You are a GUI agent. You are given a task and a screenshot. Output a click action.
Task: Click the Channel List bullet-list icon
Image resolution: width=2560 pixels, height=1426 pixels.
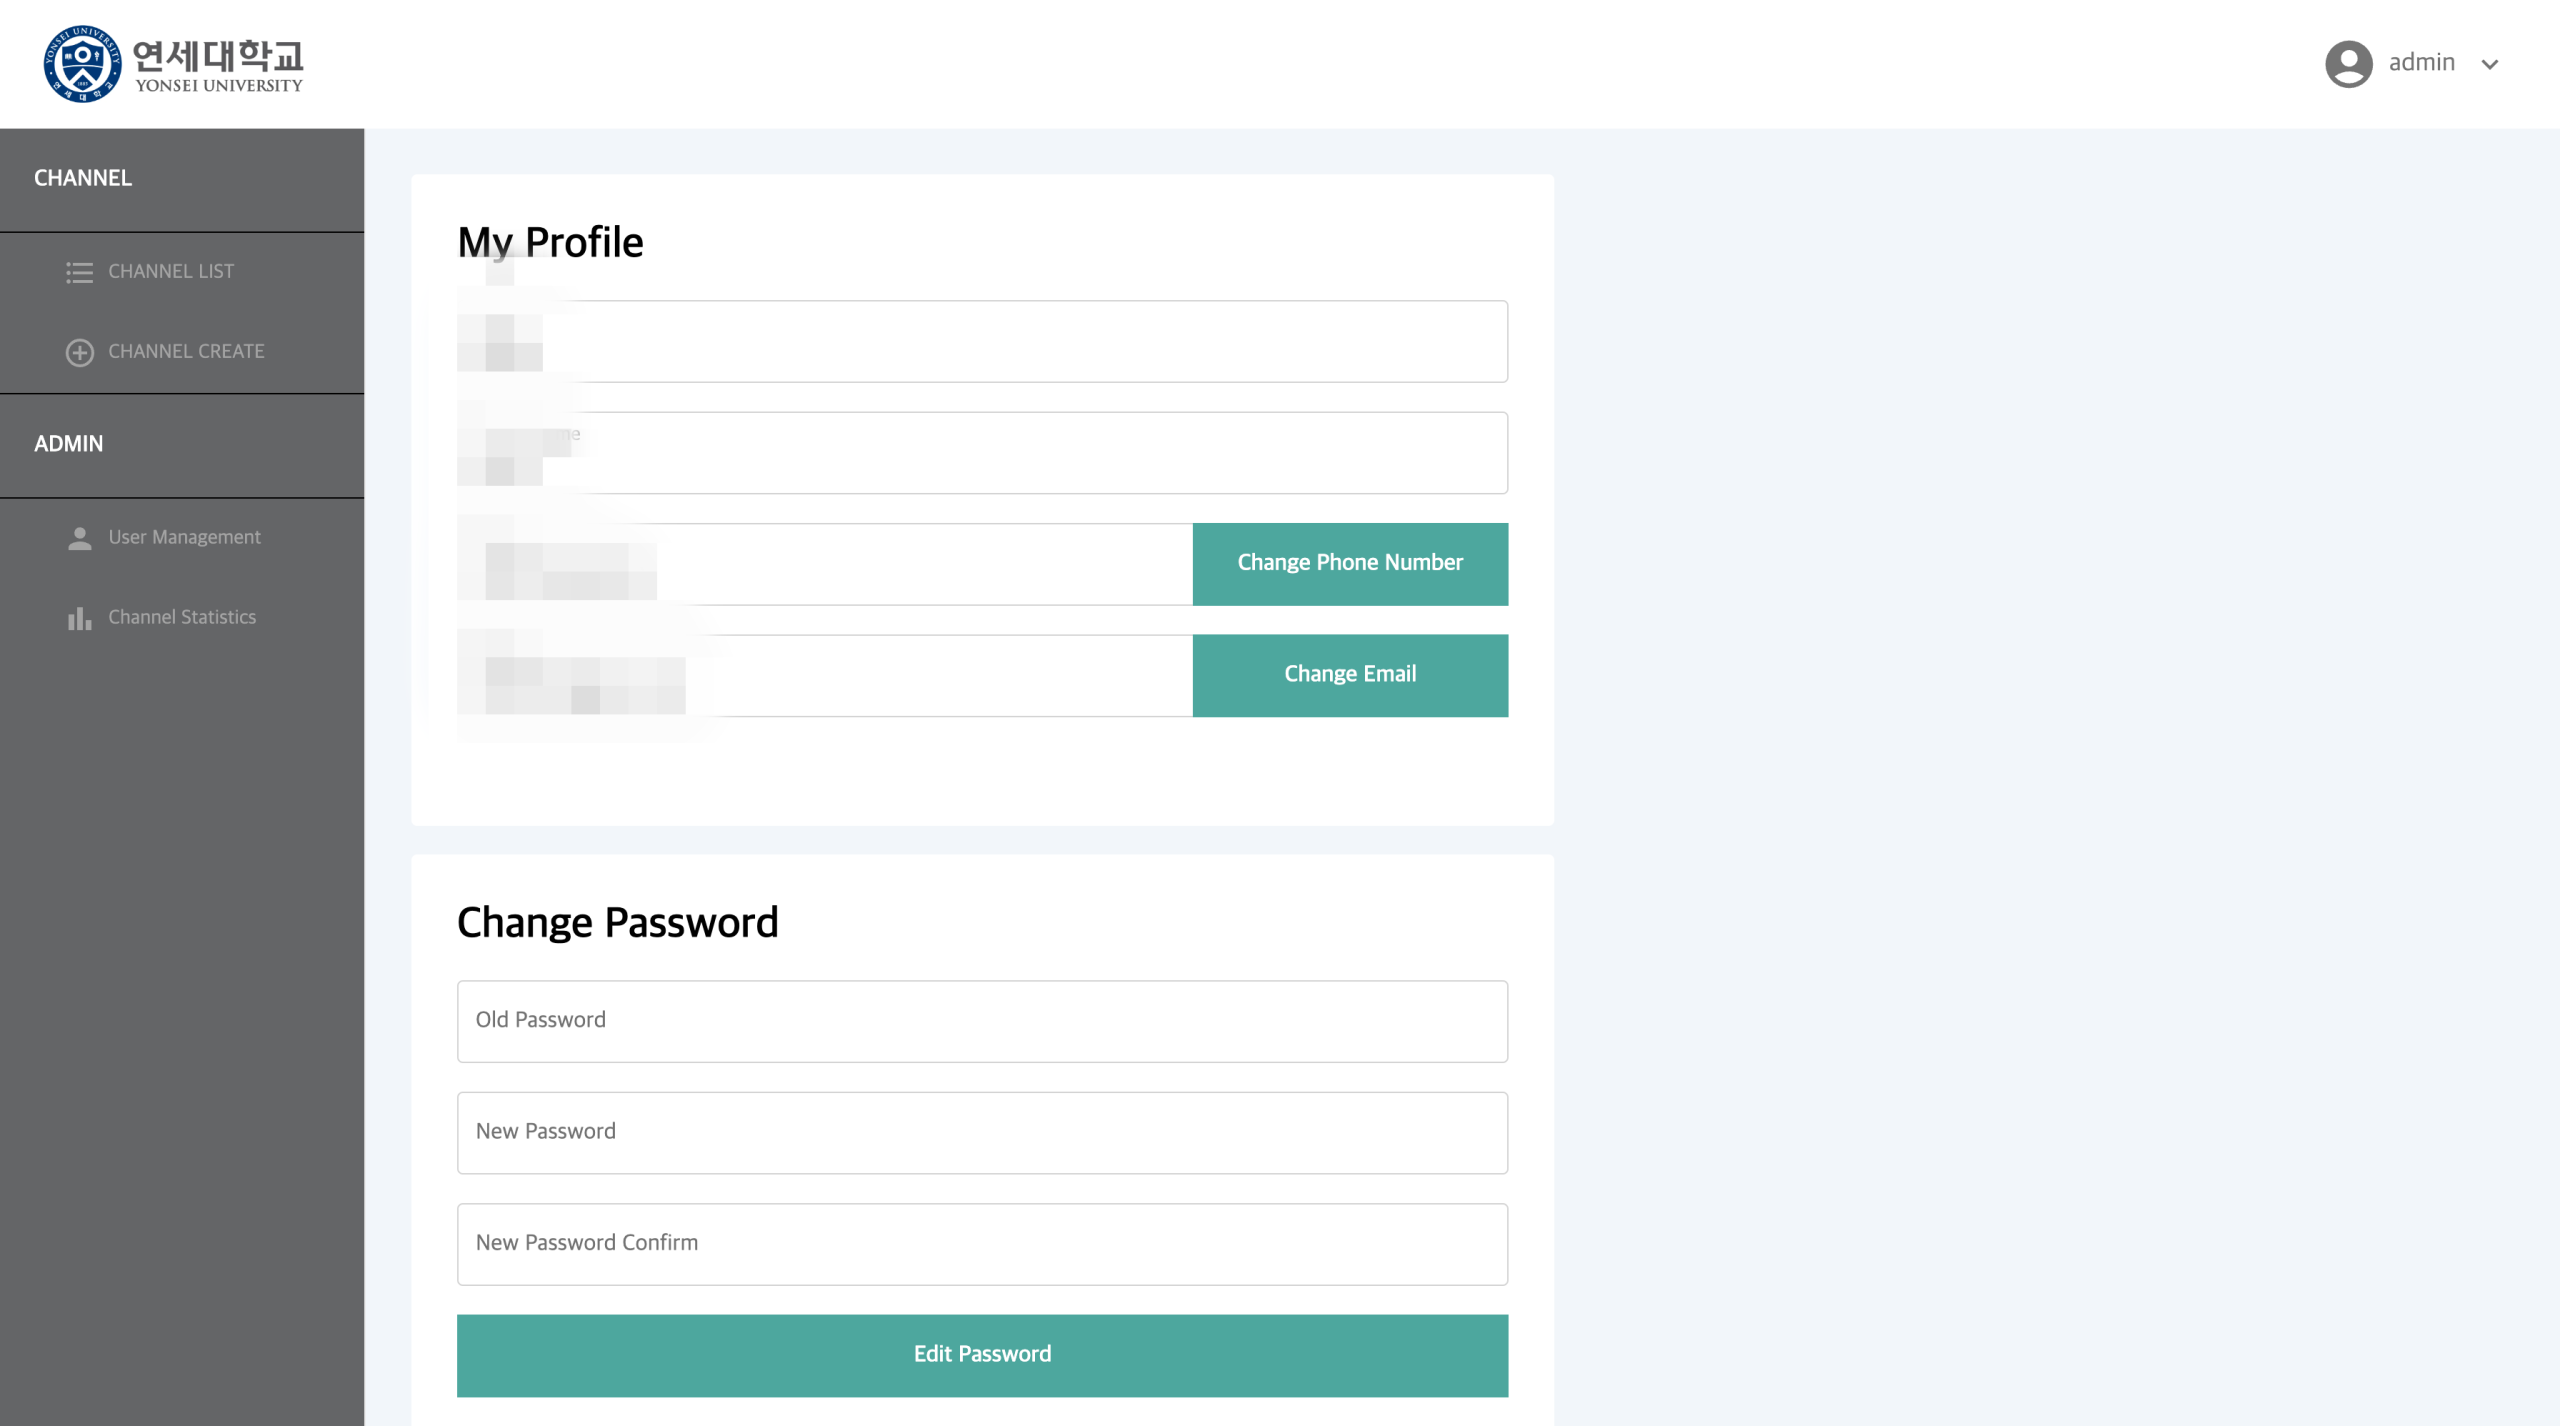pyautogui.click(x=79, y=272)
